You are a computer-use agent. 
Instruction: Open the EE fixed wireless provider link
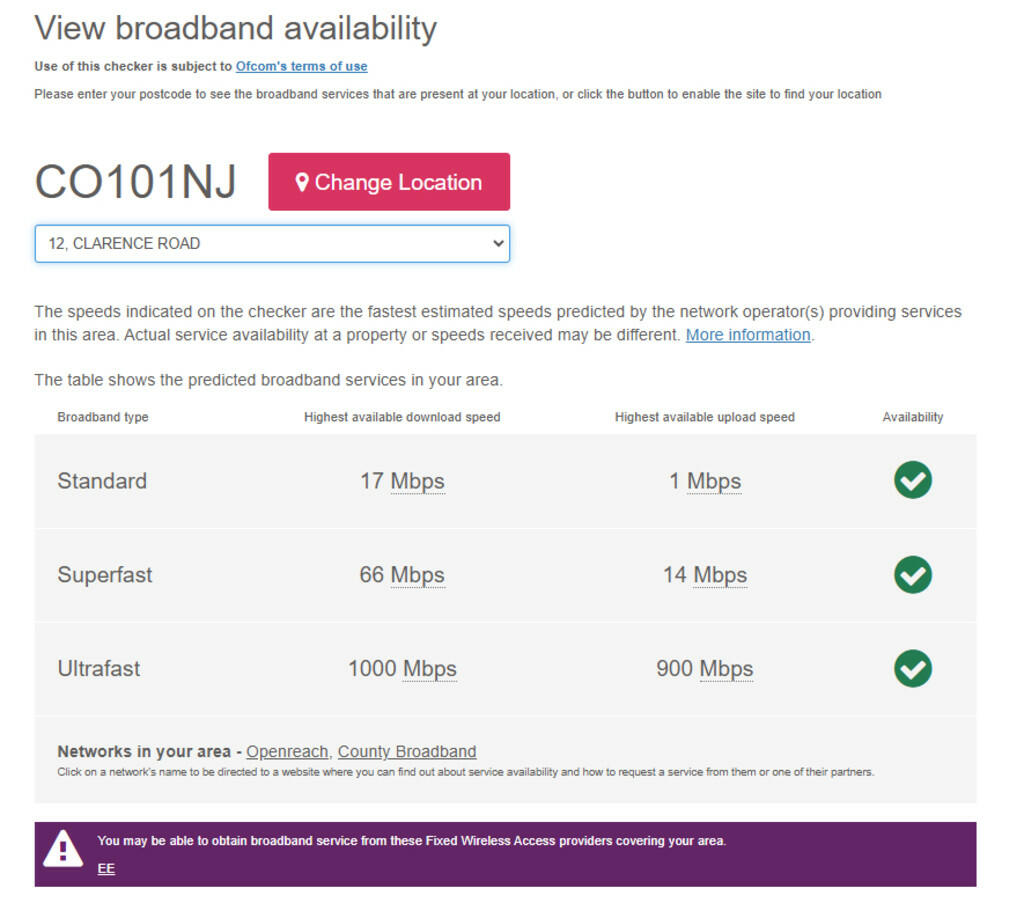(x=106, y=869)
